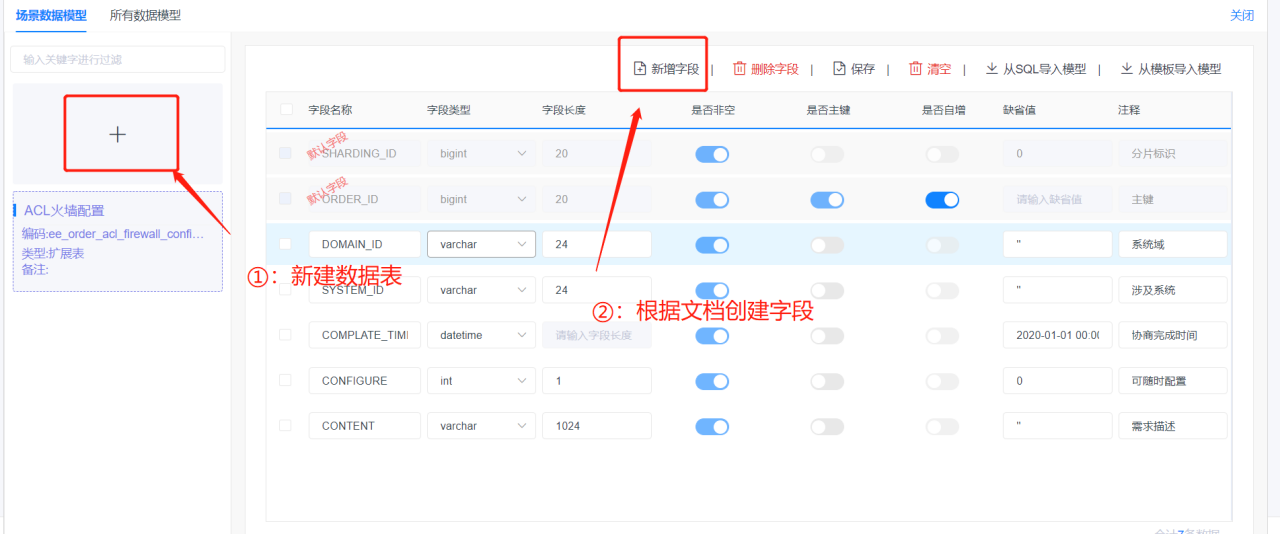Click the 保存 save button

pos(854,69)
